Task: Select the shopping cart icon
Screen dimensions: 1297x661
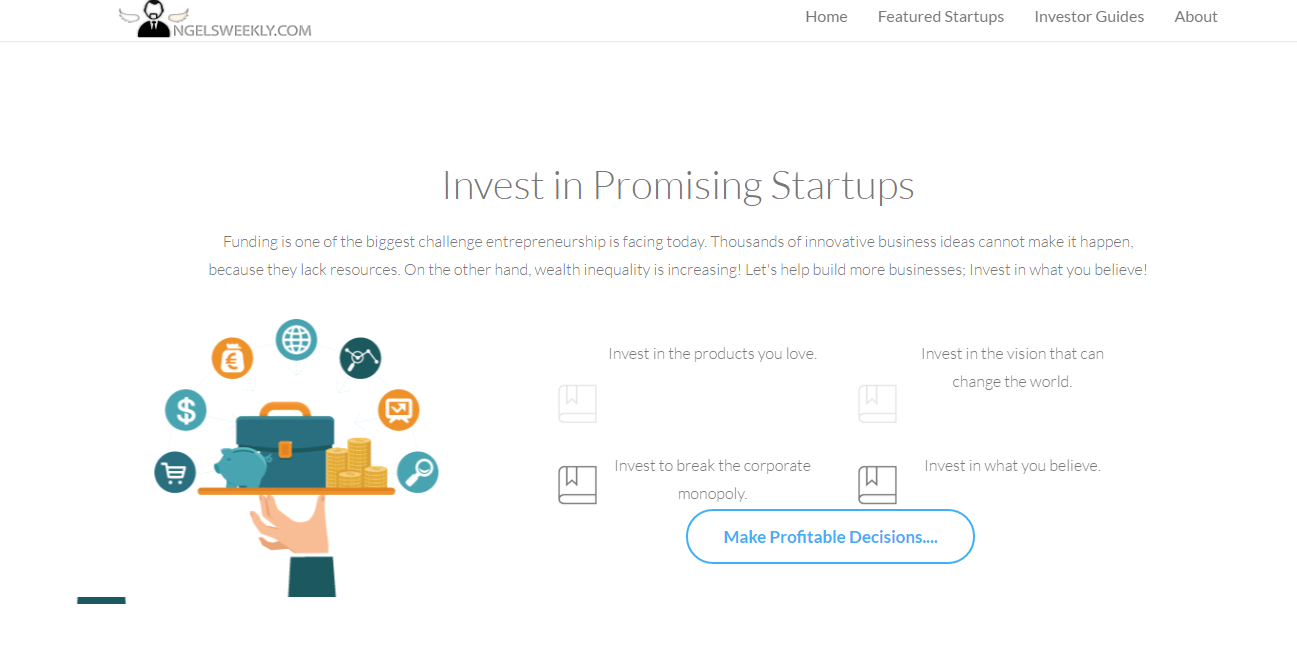Action: point(175,472)
